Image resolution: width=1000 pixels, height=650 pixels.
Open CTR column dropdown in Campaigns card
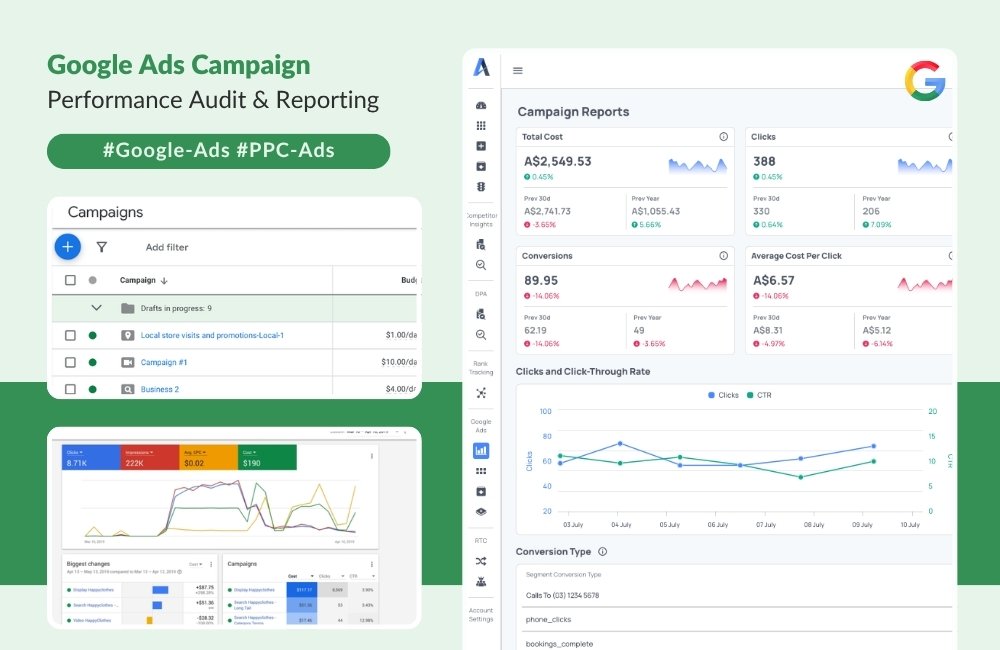361,576
